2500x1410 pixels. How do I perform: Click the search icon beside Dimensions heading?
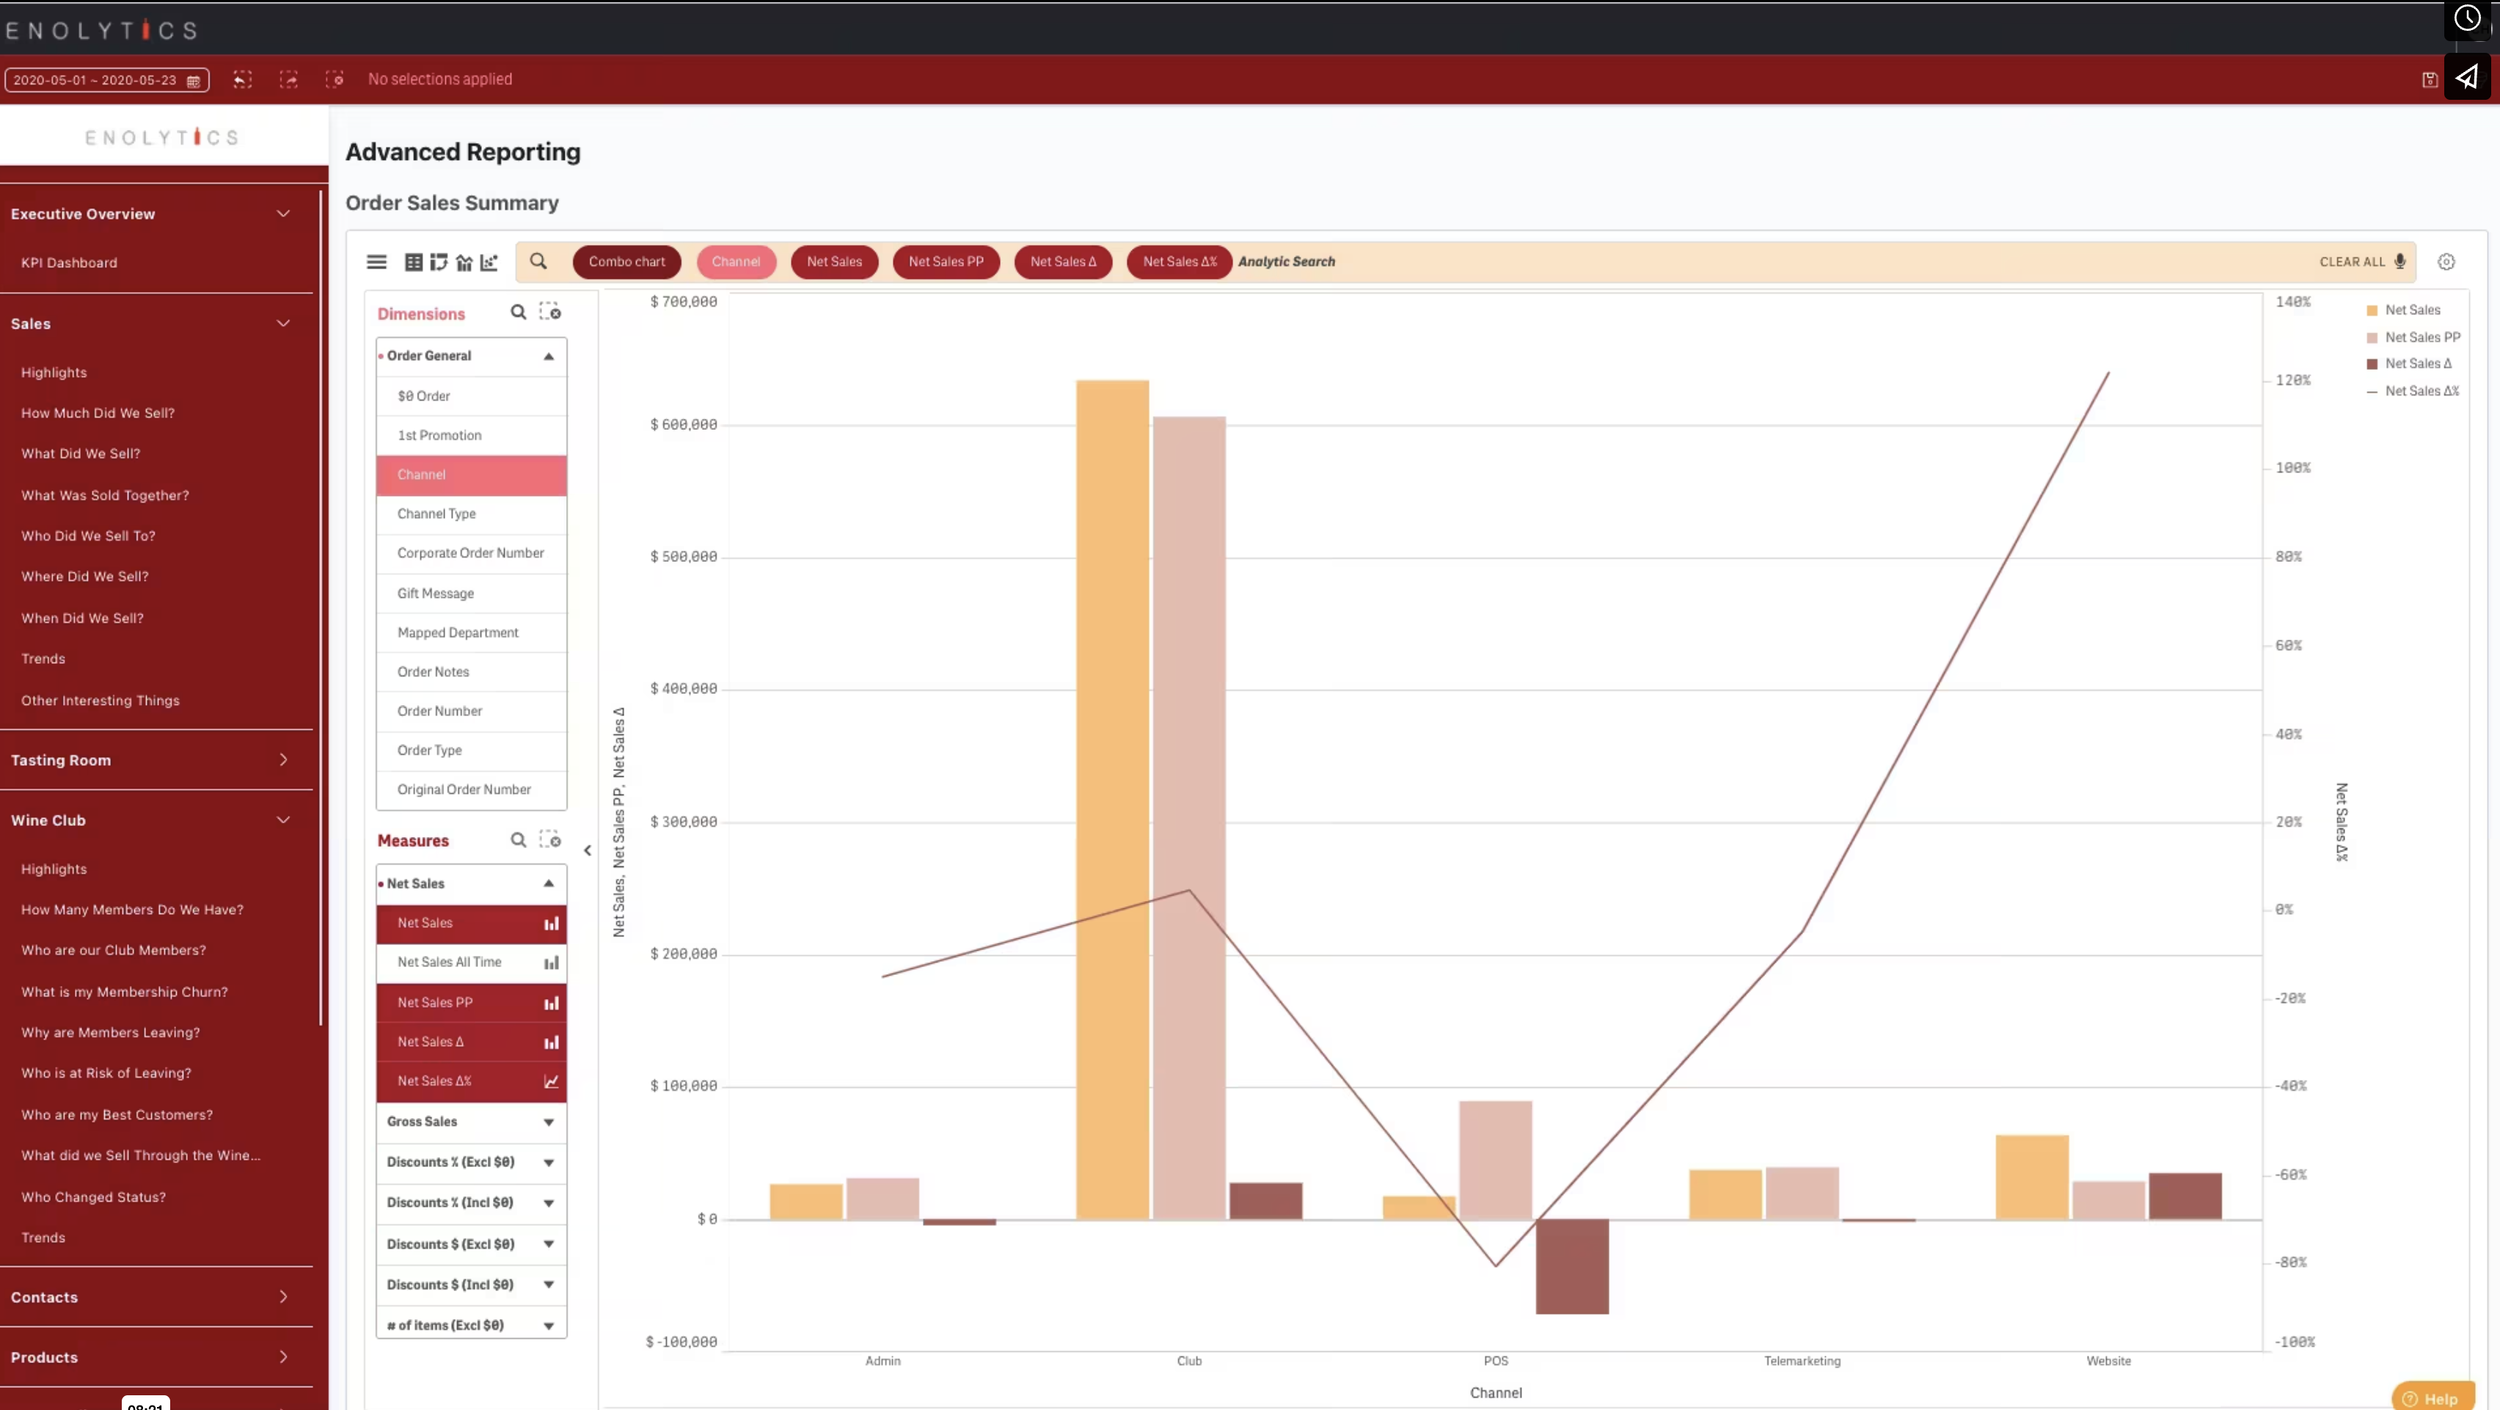coord(518,312)
